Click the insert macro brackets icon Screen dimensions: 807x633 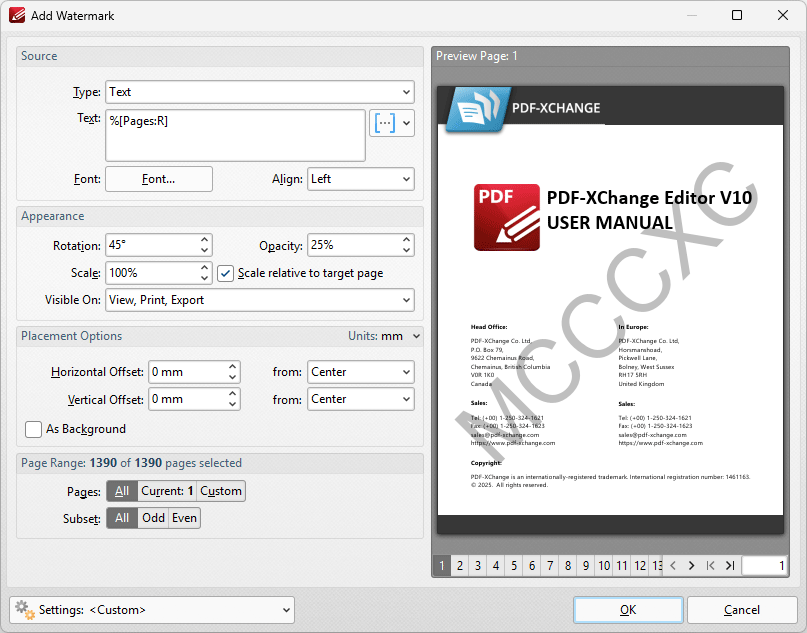[384, 123]
